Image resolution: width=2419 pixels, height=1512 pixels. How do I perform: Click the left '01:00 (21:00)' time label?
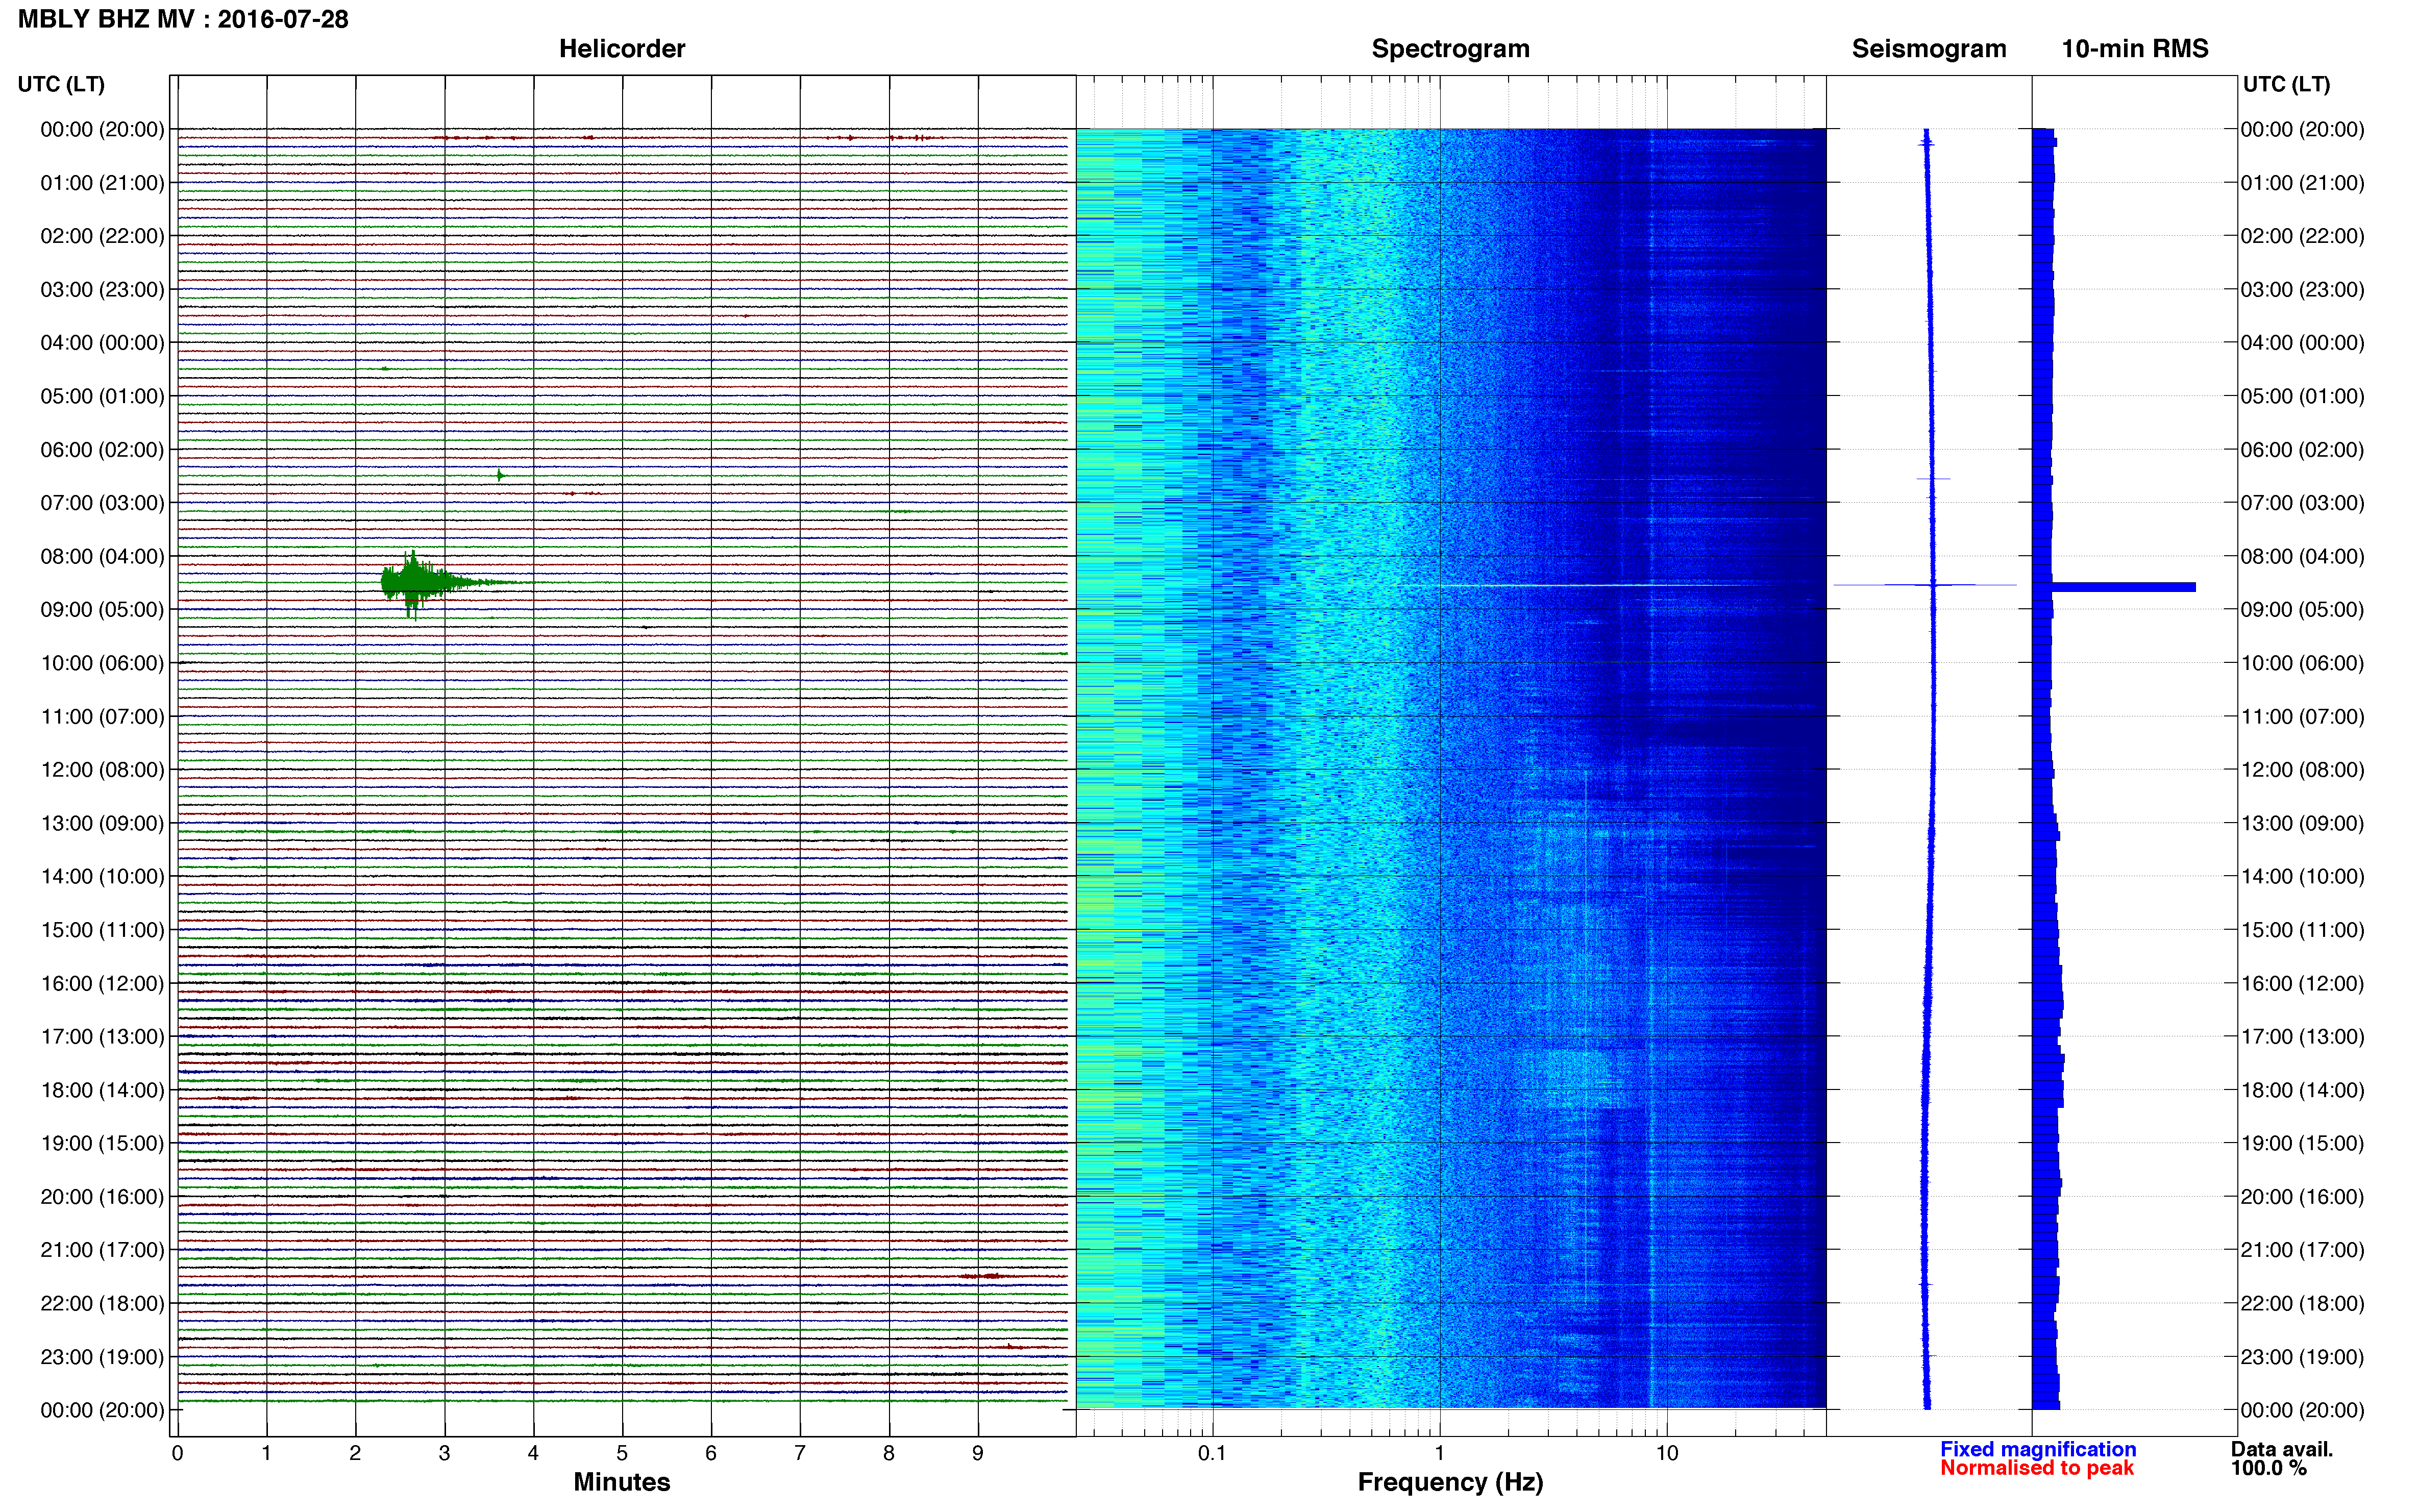tap(102, 183)
